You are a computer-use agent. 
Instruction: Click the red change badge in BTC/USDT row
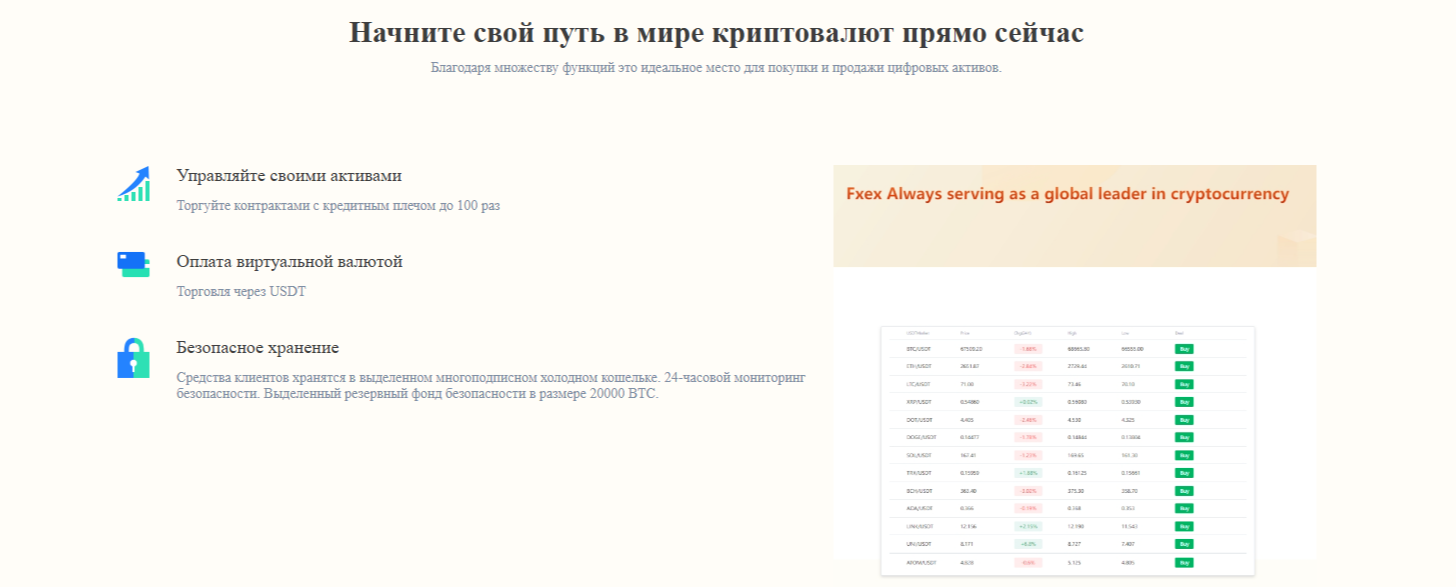(1028, 349)
